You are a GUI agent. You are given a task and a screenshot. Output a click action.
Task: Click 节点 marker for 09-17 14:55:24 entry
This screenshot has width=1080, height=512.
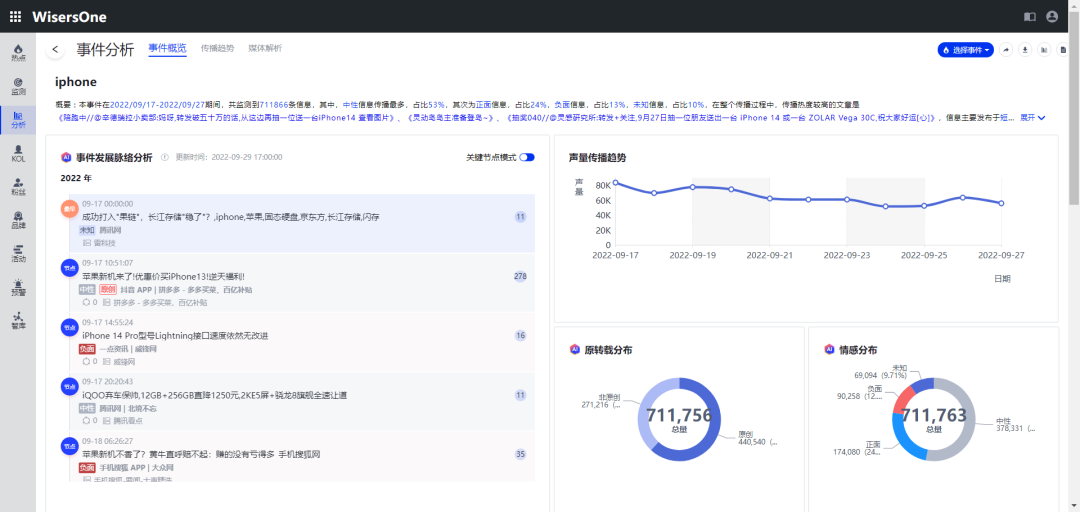pyautogui.click(x=69, y=327)
